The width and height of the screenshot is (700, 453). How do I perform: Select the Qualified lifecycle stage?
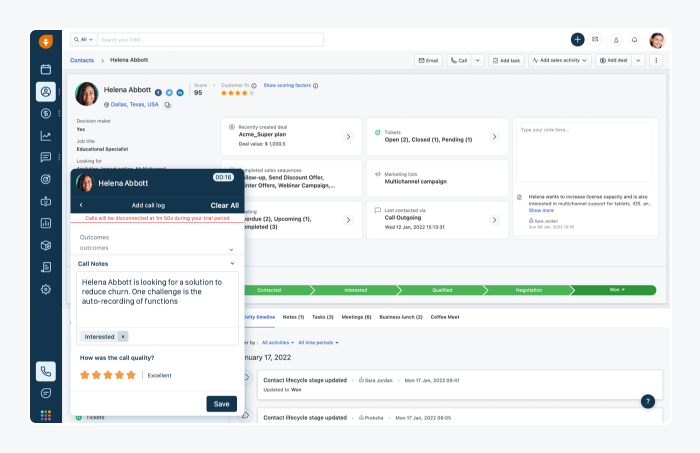(442, 290)
